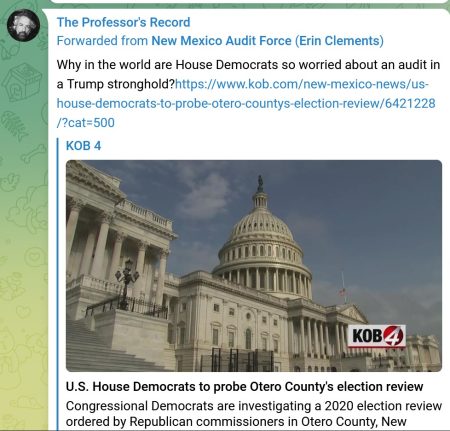Viewport: 450px width, 431px height.
Task: Click the patterned chat background area
Action: (x=23, y=233)
